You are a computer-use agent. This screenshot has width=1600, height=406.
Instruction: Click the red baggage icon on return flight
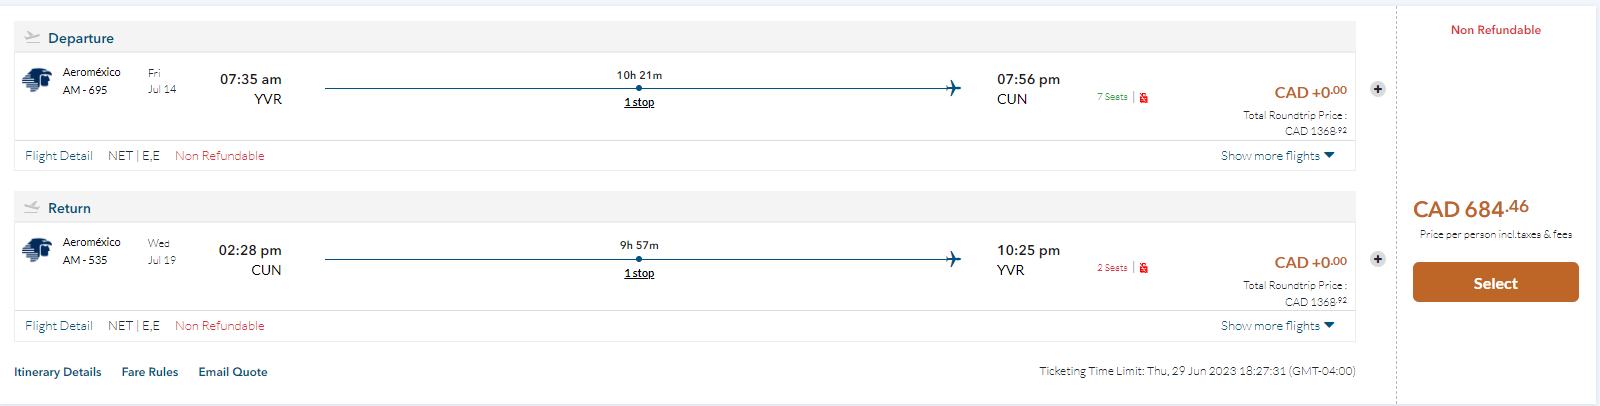point(1144,268)
